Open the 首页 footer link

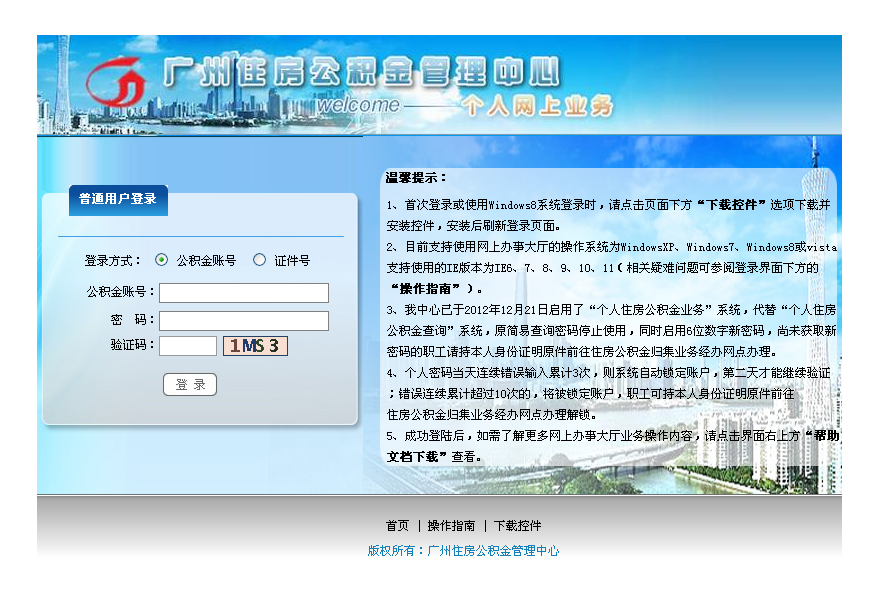[397, 526]
